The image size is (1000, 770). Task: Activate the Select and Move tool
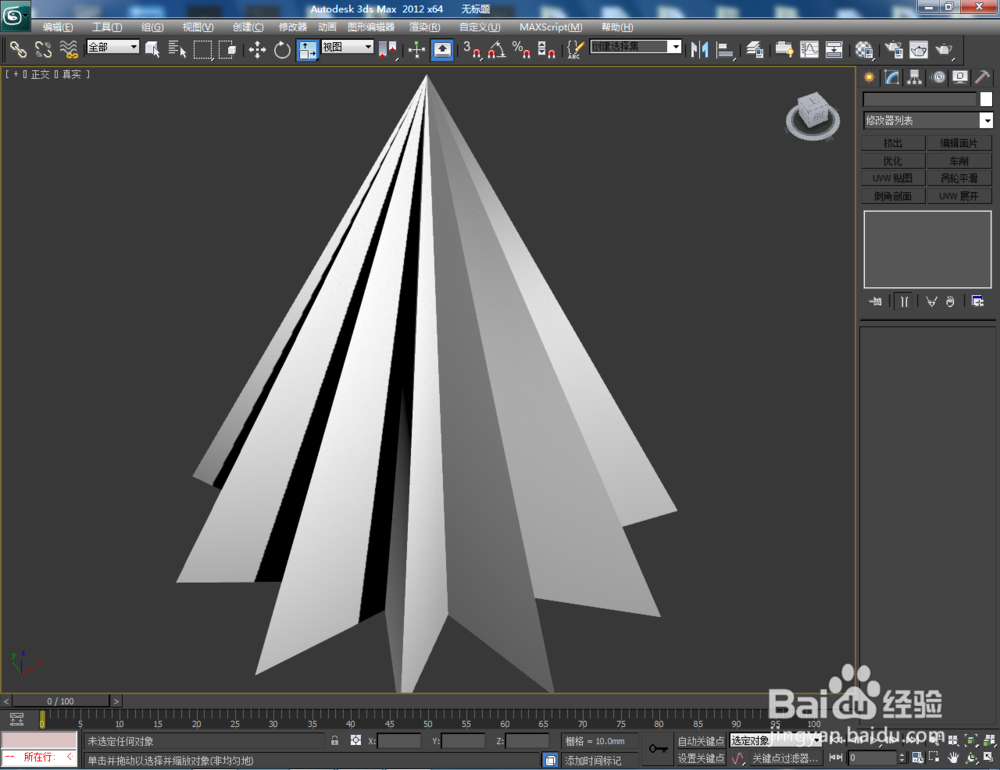pos(257,50)
